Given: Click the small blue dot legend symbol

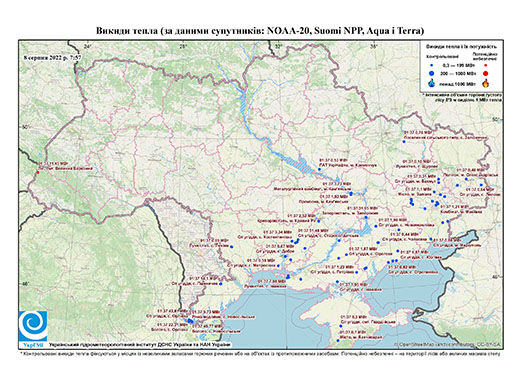Looking at the screenshot, I should tap(431, 66).
